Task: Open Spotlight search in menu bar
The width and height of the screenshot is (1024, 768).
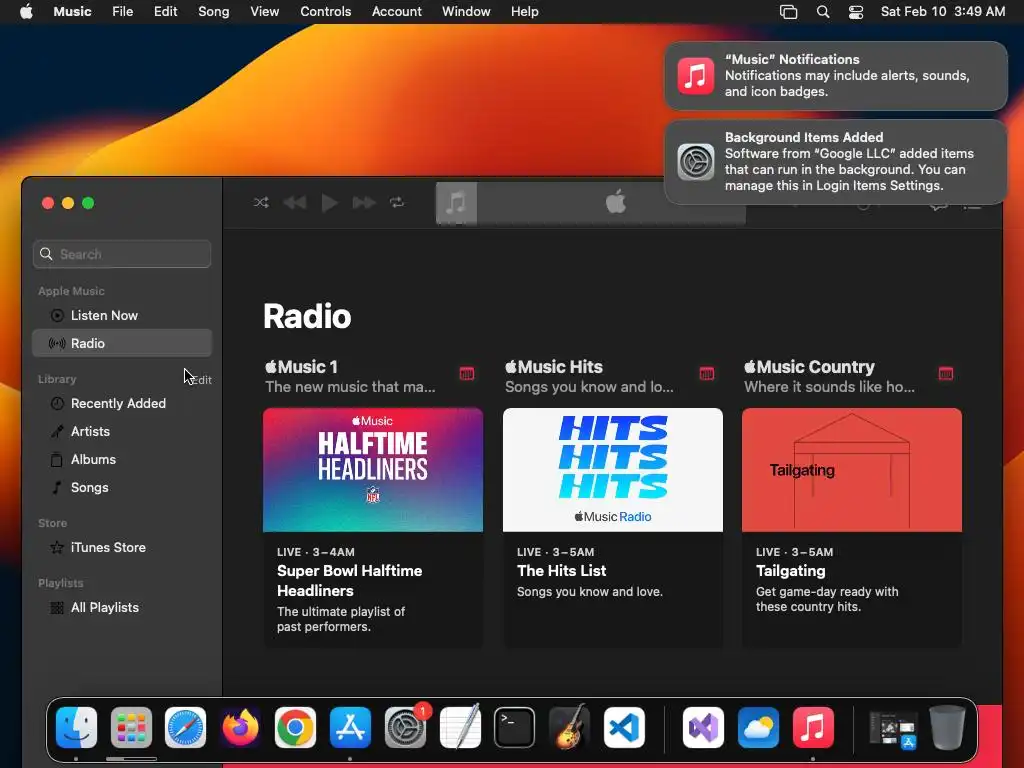Action: (823, 12)
